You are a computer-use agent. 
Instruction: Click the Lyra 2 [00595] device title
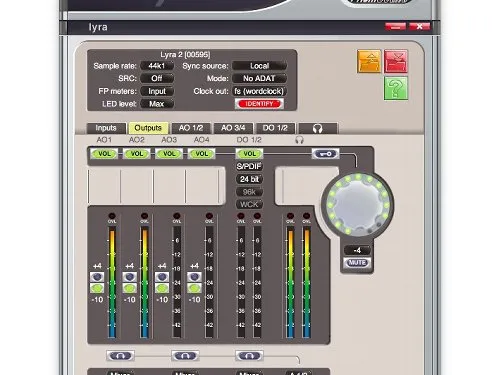coord(185,54)
